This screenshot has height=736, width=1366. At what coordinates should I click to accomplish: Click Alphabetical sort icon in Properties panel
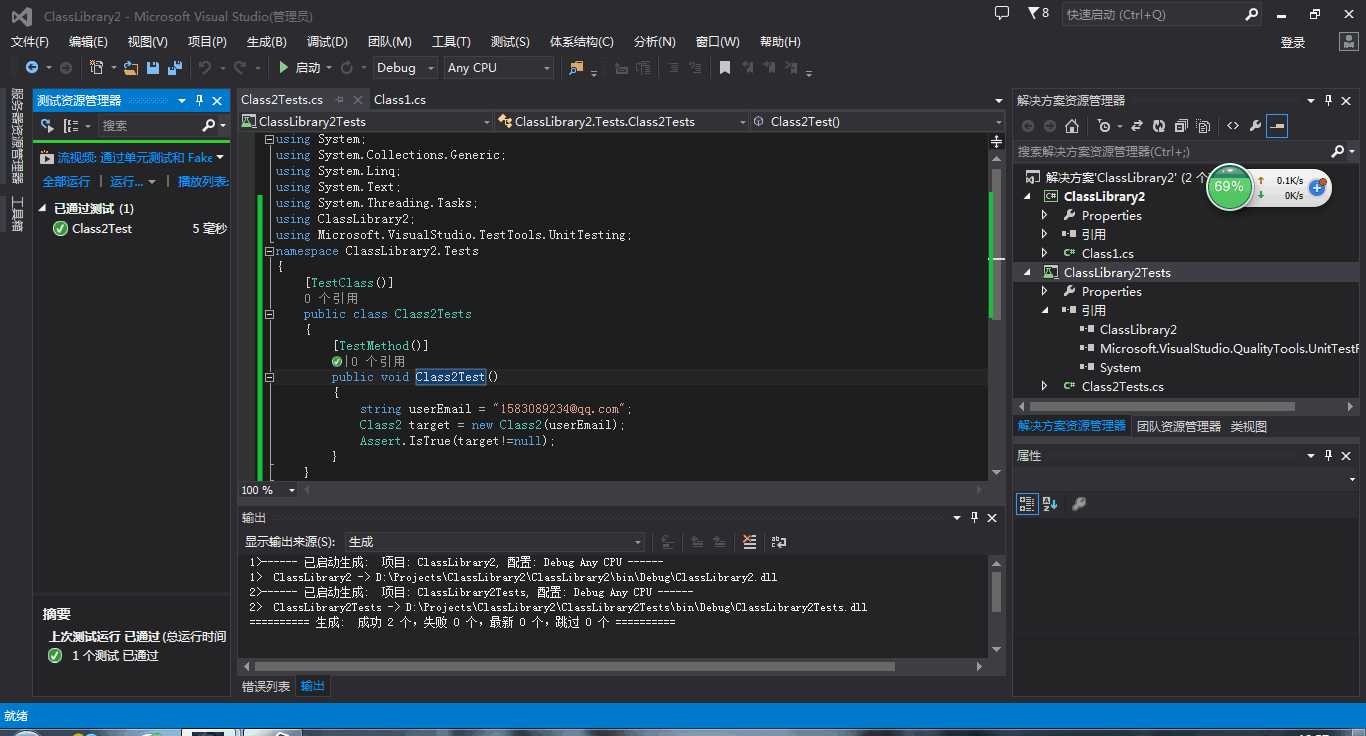click(1050, 504)
